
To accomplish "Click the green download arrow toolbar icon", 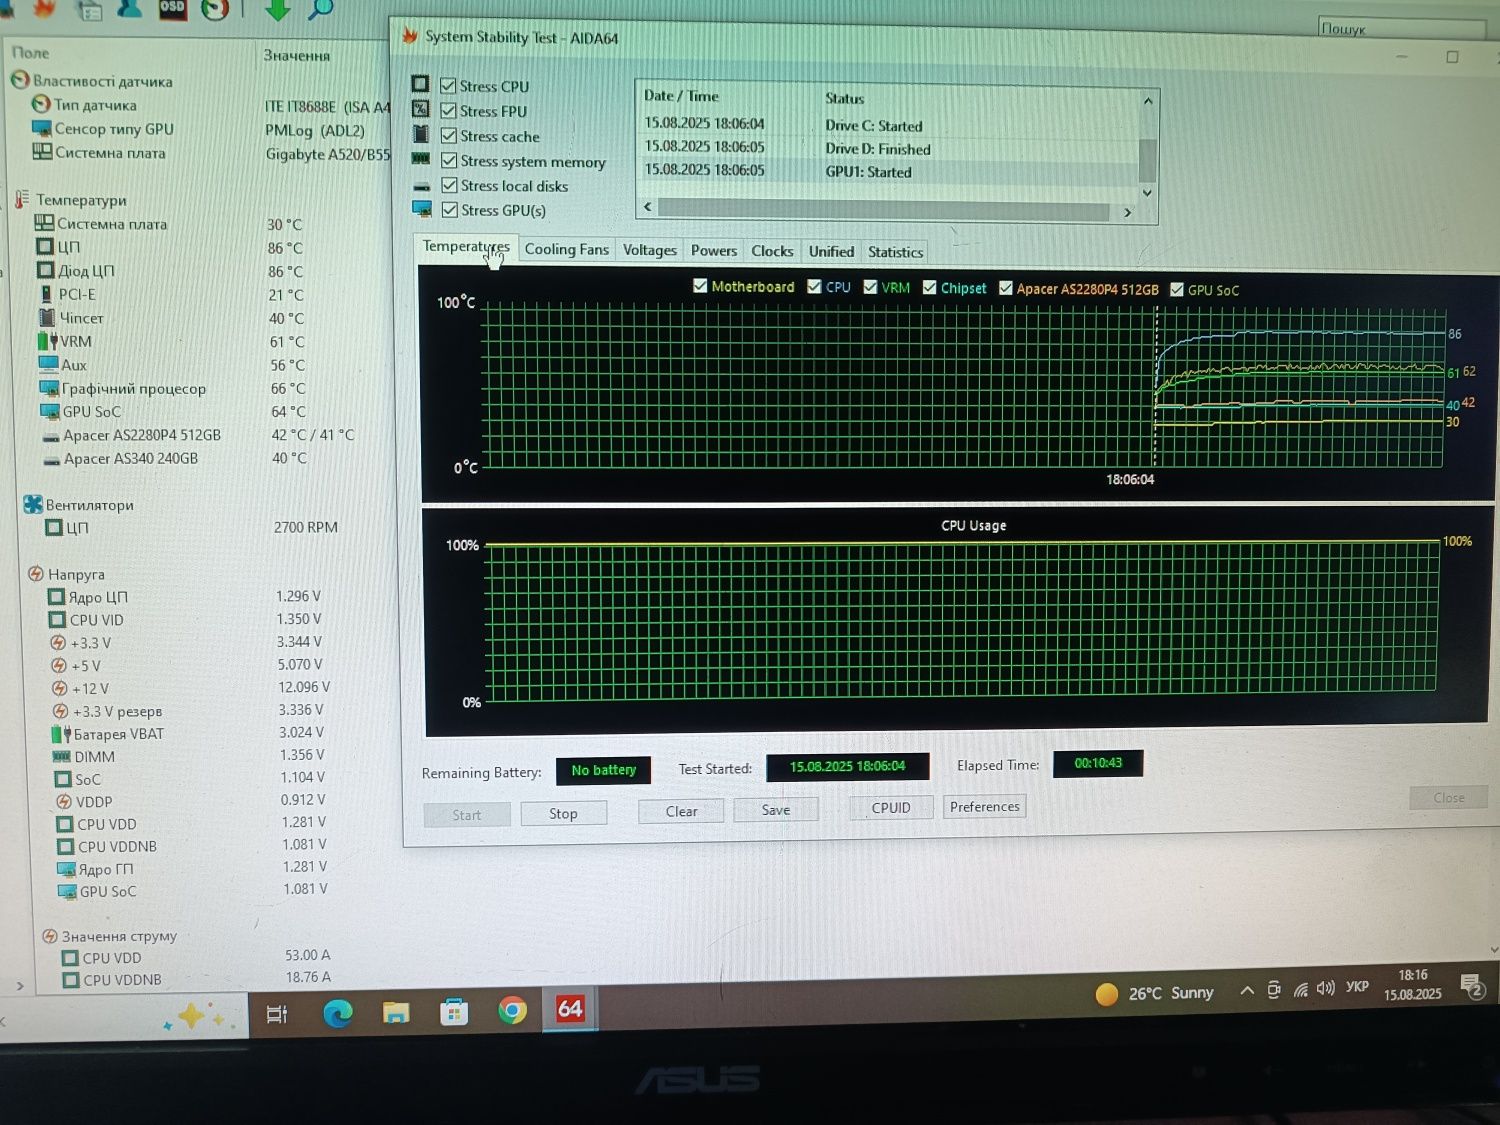I will coord(278,9).
